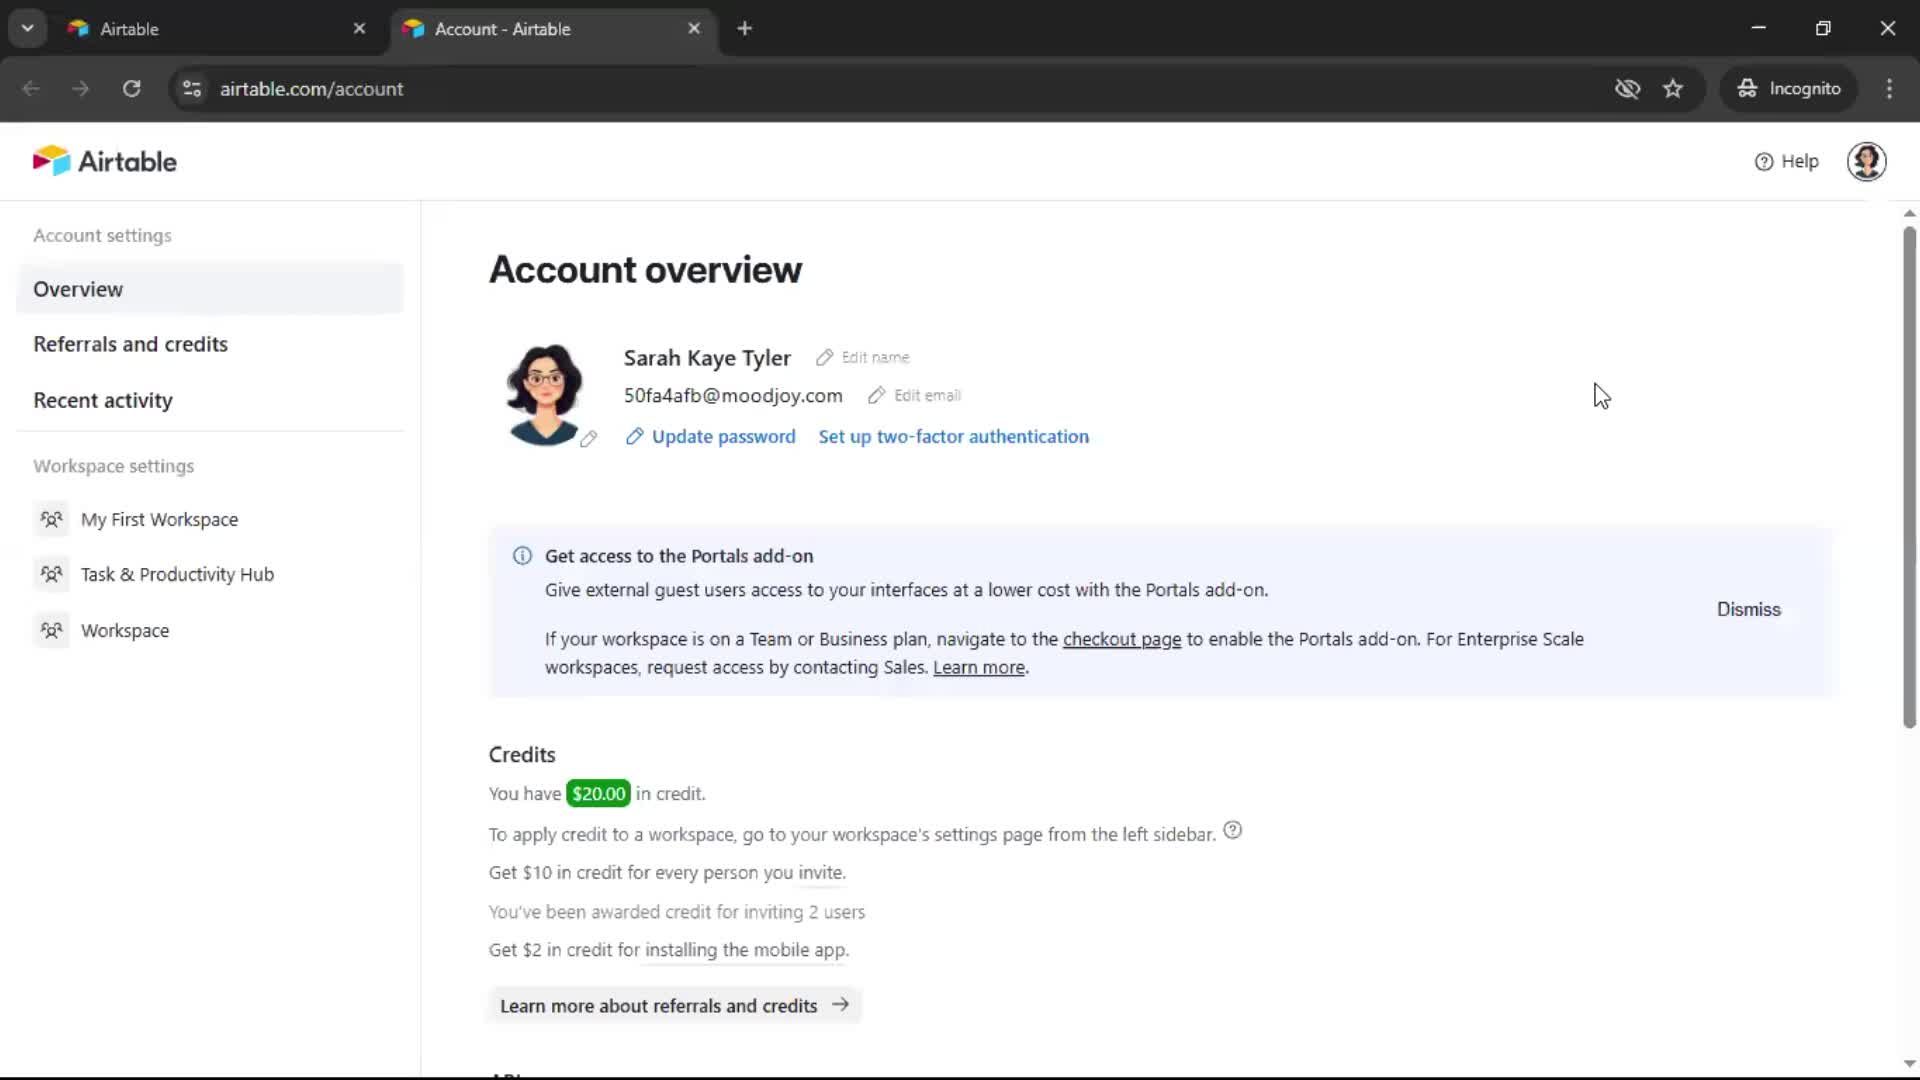Click Learn more in Portals banner
The width and height of the screenshot is (1920, 1080).
[978, 667]
